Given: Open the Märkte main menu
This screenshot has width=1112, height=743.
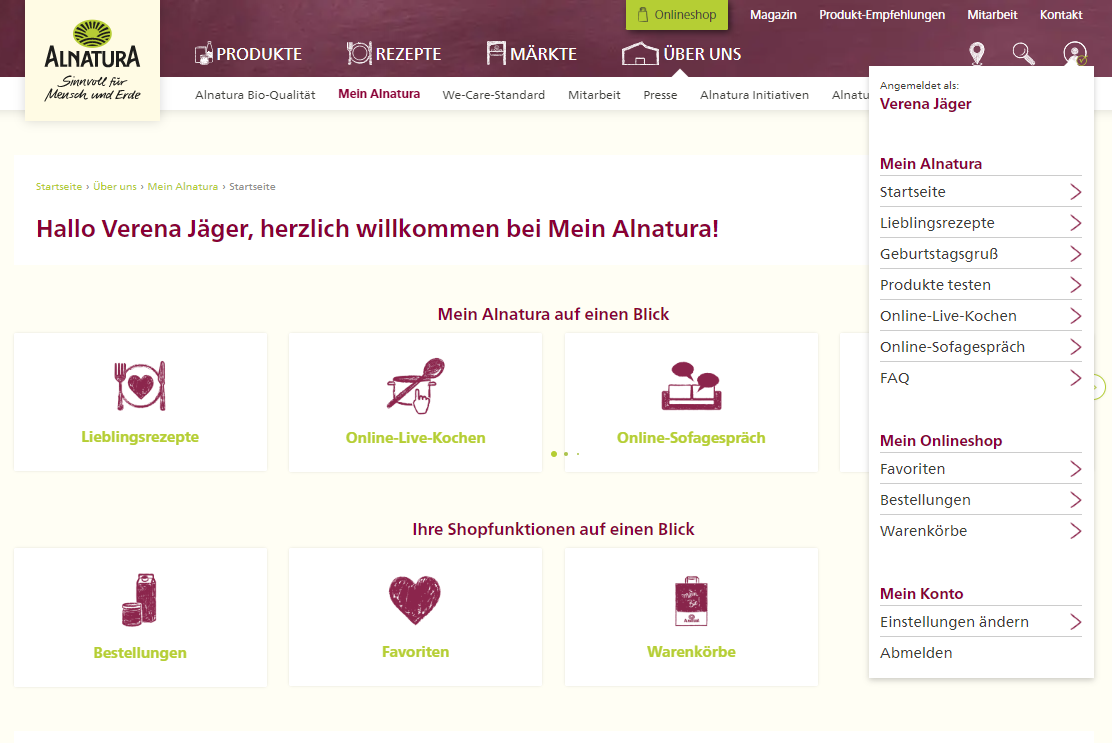Looking at the screenshot, I should [532, 54].
